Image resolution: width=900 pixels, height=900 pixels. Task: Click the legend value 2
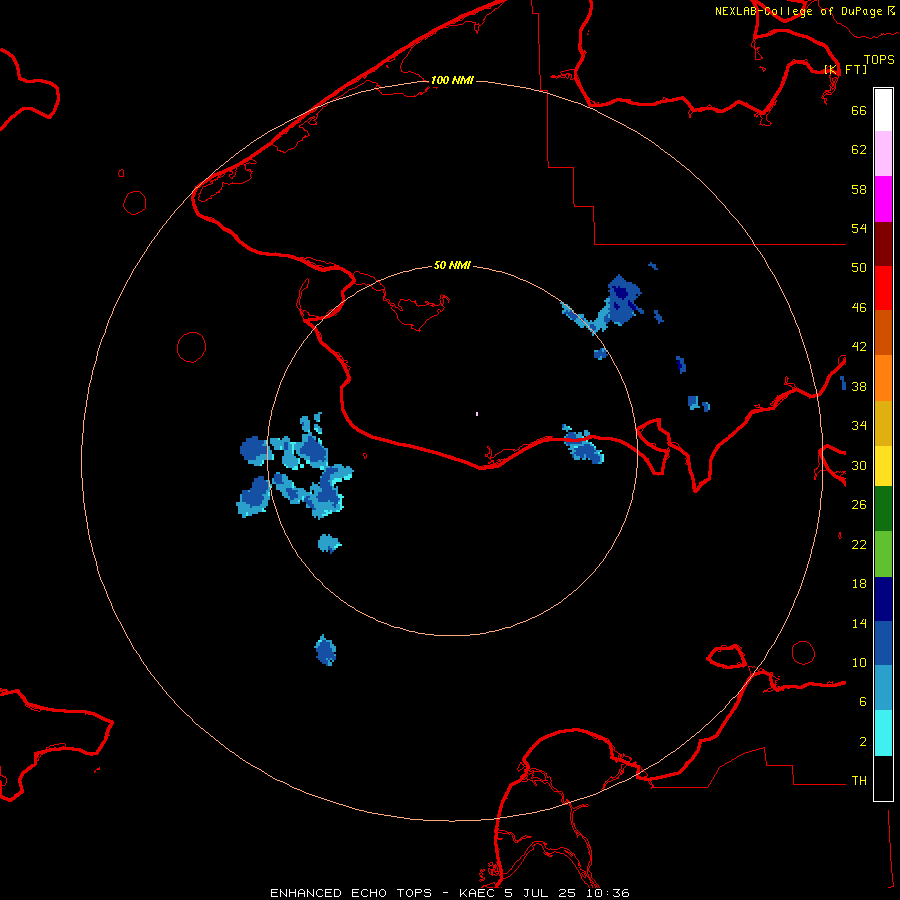pyautogui.click(x=863, y=742)
